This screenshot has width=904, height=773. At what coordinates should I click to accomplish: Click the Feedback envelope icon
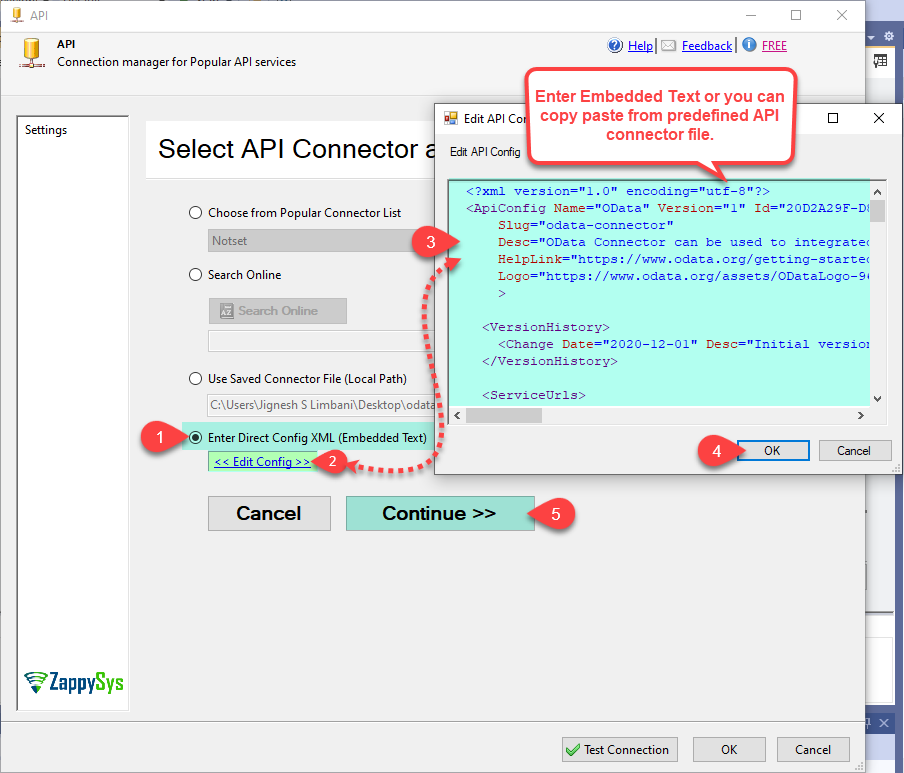click(668, 46)
